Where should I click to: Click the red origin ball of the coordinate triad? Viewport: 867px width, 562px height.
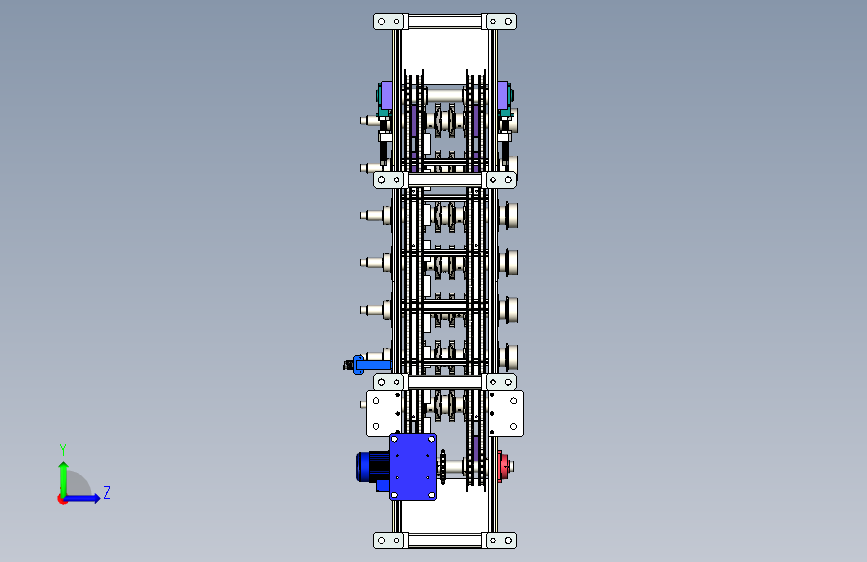pos(62,499)
